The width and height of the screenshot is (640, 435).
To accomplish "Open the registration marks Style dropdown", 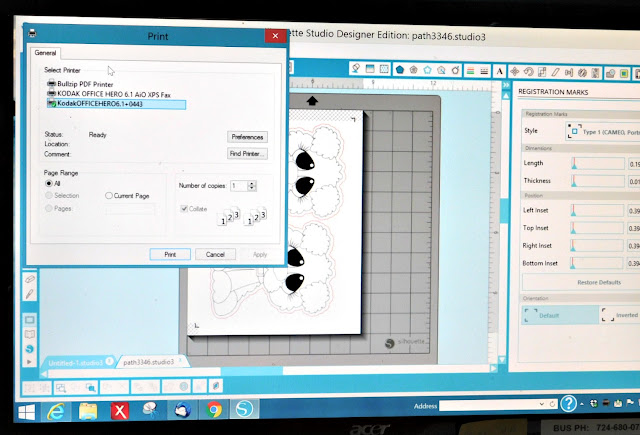I will pos(603,132).
